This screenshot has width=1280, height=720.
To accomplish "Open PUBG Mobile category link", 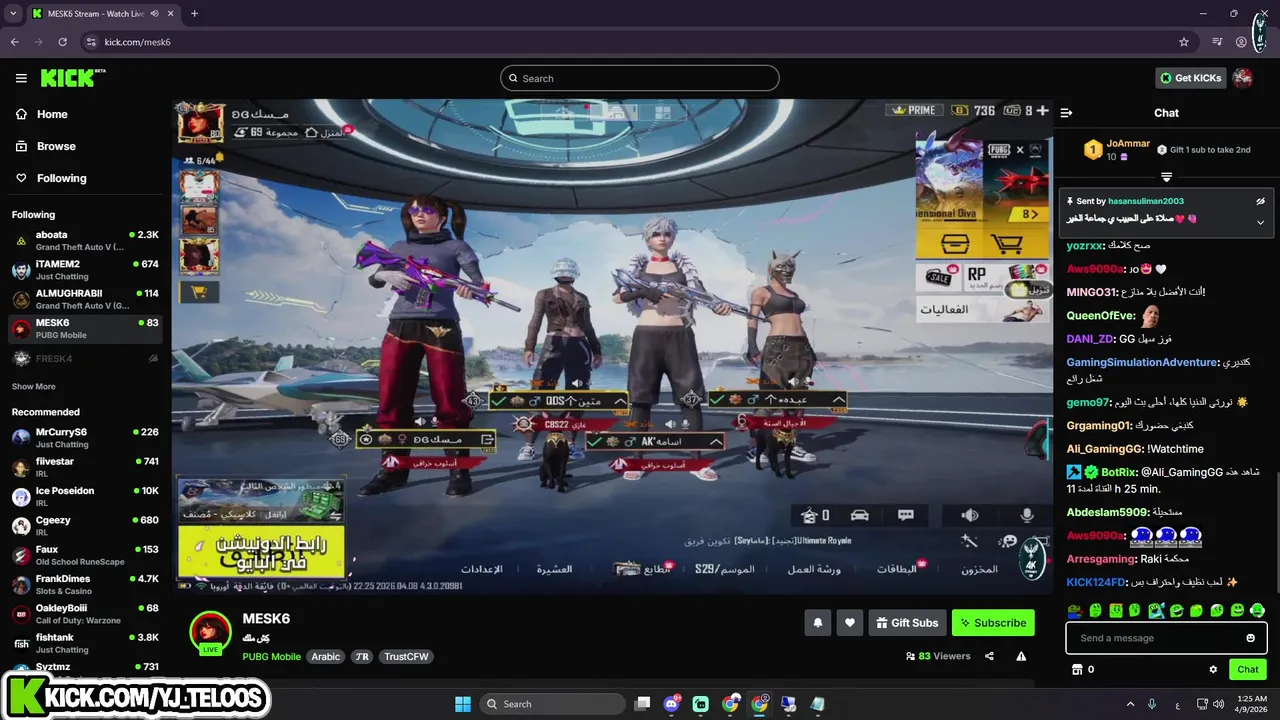I will (x=271, y=657).
